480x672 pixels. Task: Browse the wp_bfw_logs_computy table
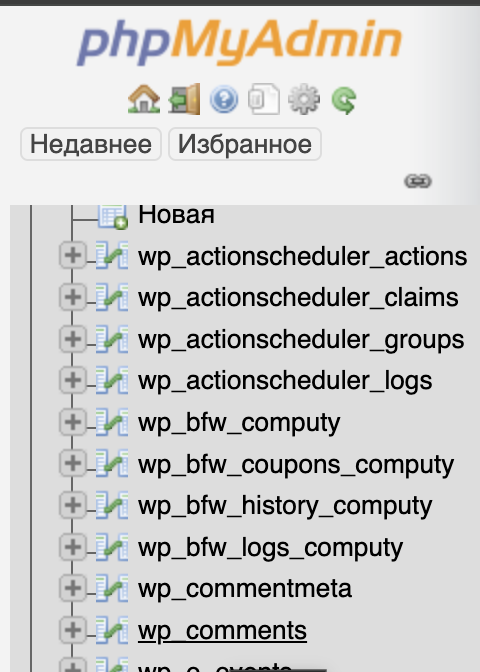tap(270, 548)
